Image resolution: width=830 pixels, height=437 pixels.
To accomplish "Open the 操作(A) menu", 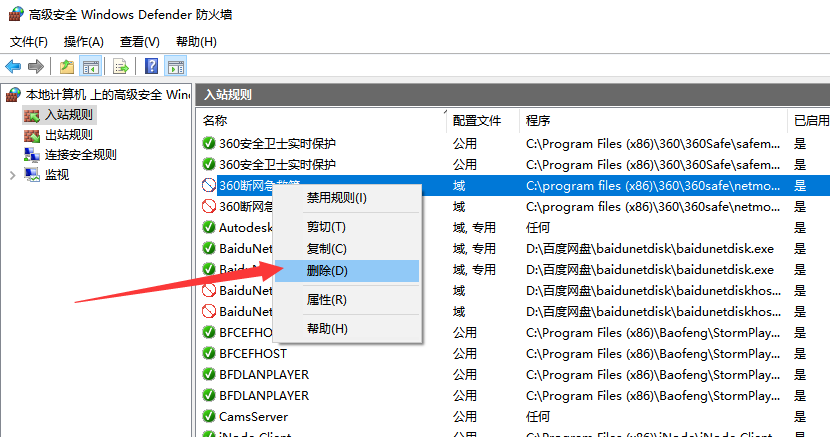I will (x=84, y=42).
